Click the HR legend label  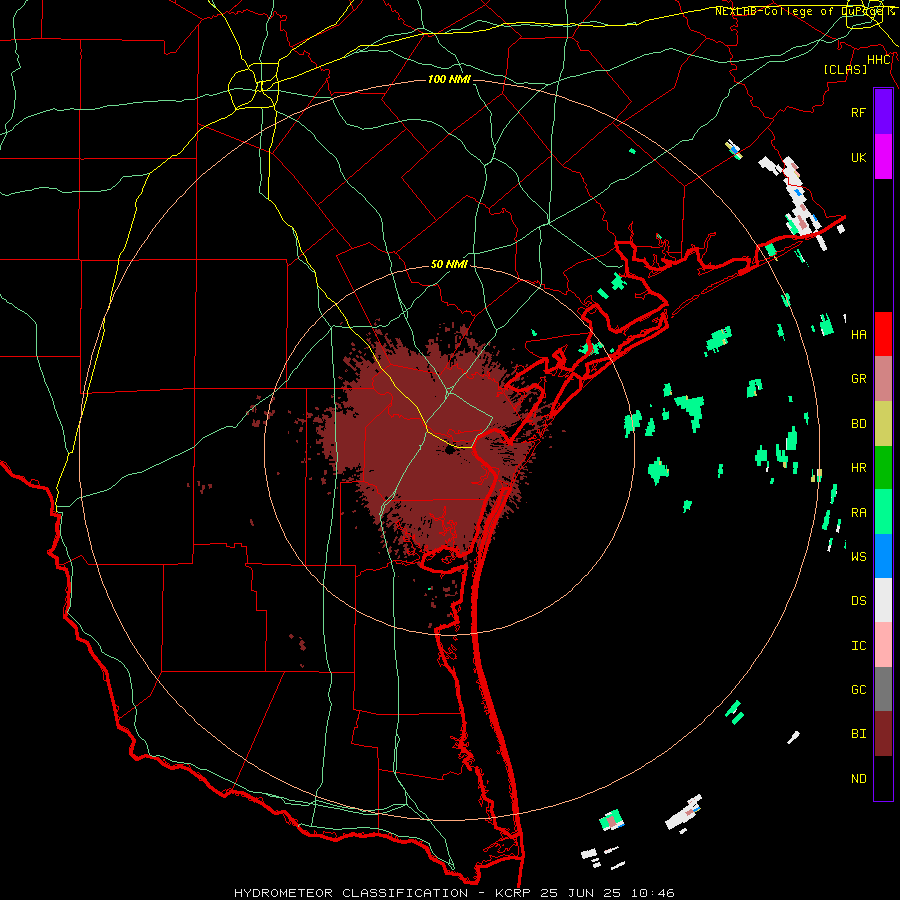click(858, 468)
